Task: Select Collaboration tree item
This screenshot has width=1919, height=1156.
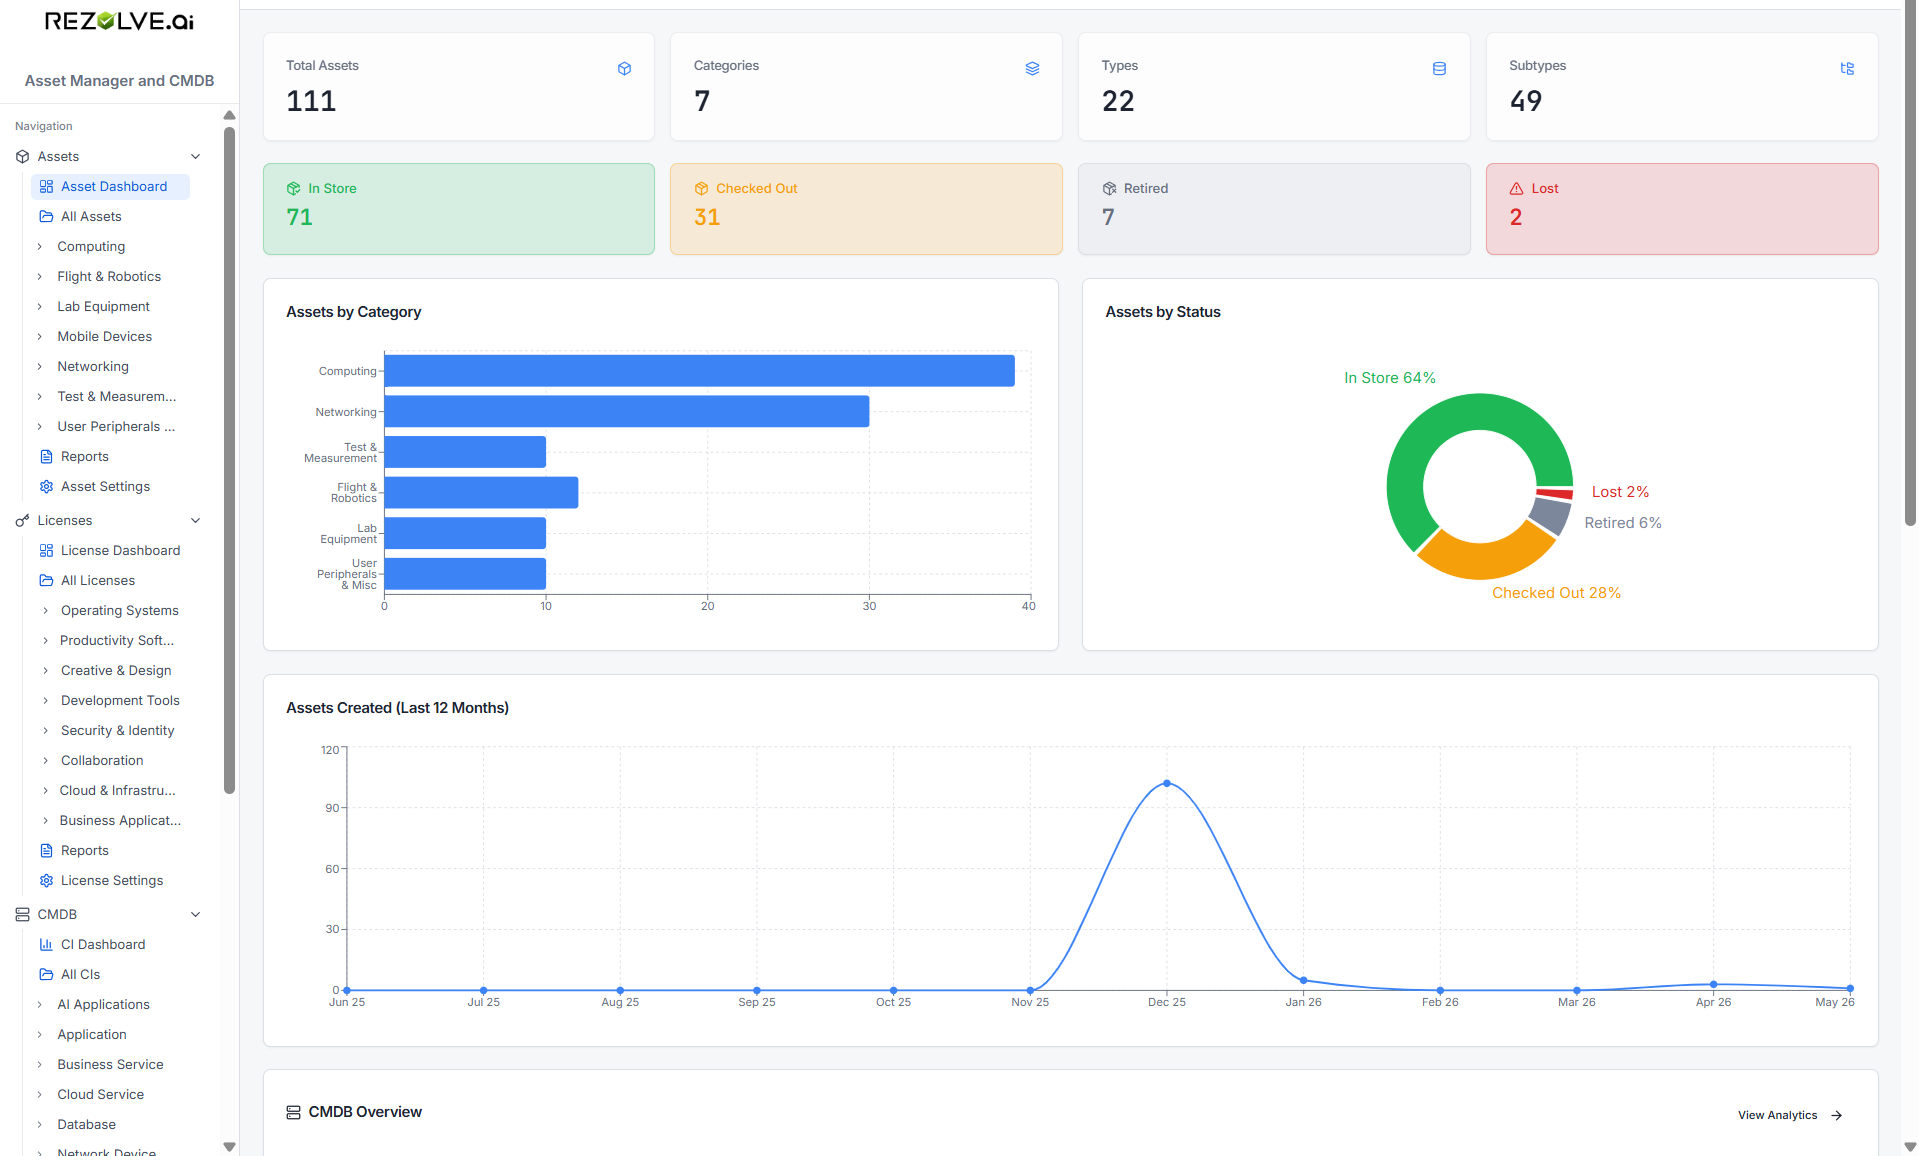Action: 102,761
